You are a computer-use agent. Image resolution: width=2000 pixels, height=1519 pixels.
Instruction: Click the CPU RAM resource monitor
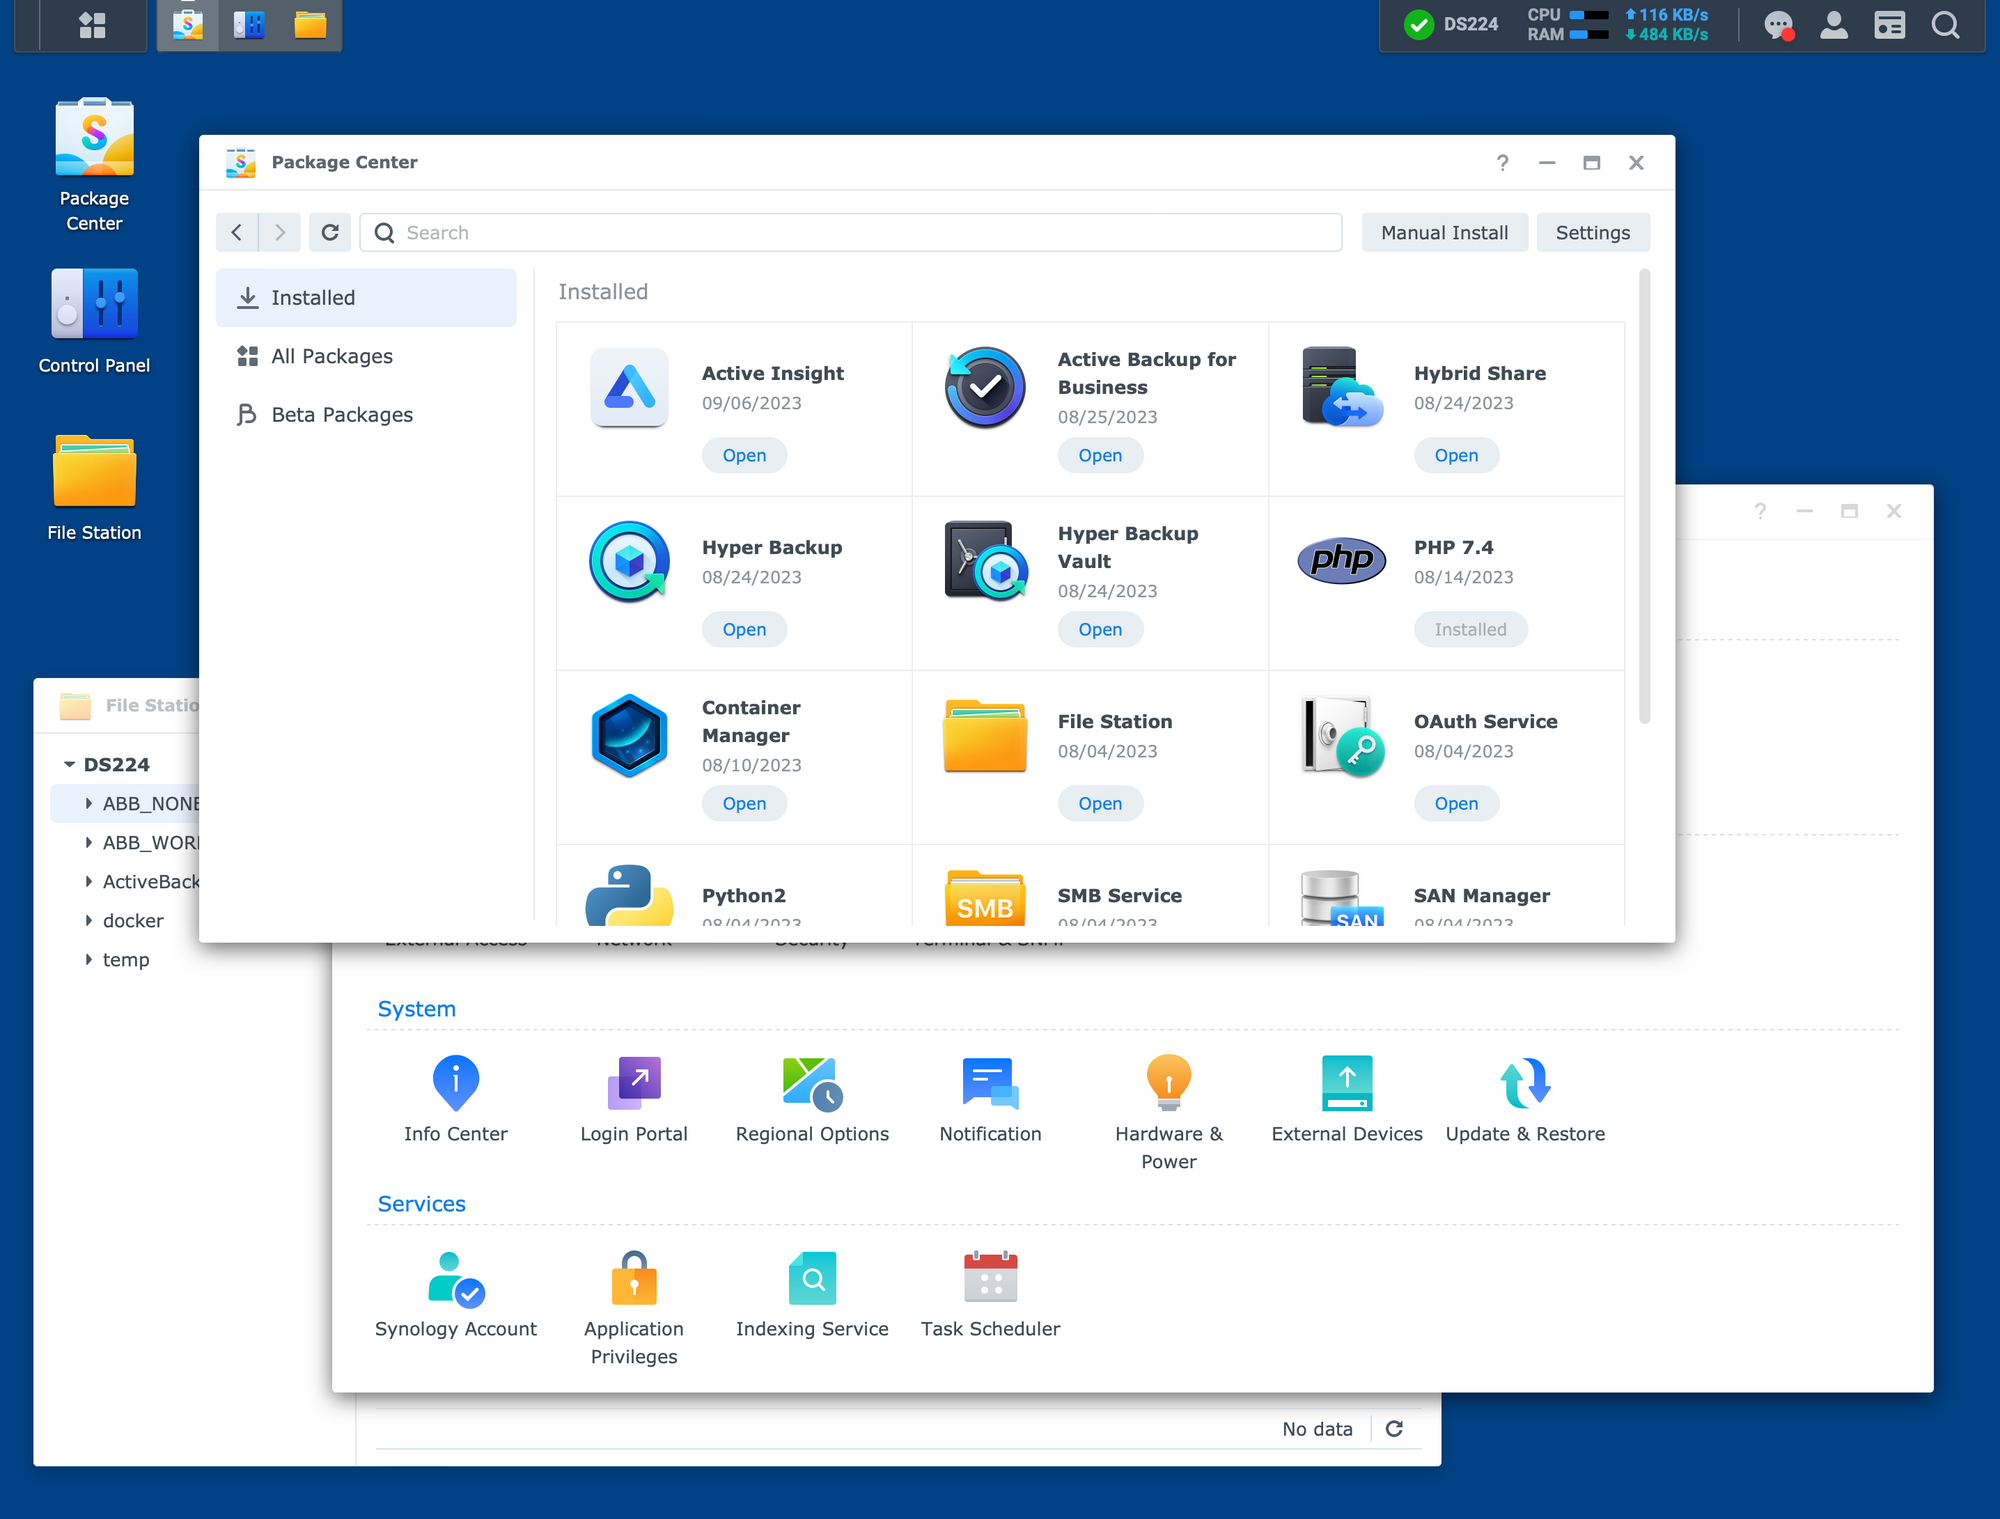[1618, 24]
